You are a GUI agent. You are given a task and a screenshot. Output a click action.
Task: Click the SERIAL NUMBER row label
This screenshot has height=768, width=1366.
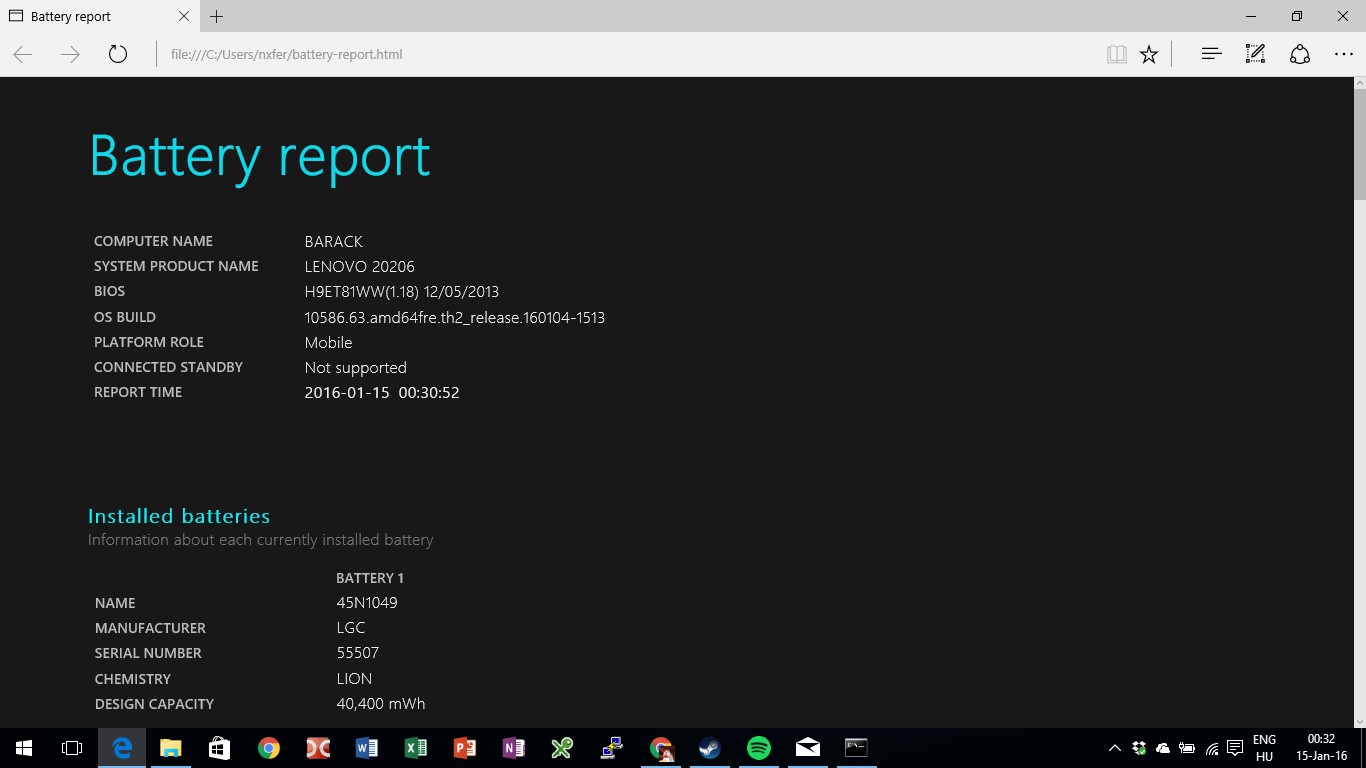148,653
